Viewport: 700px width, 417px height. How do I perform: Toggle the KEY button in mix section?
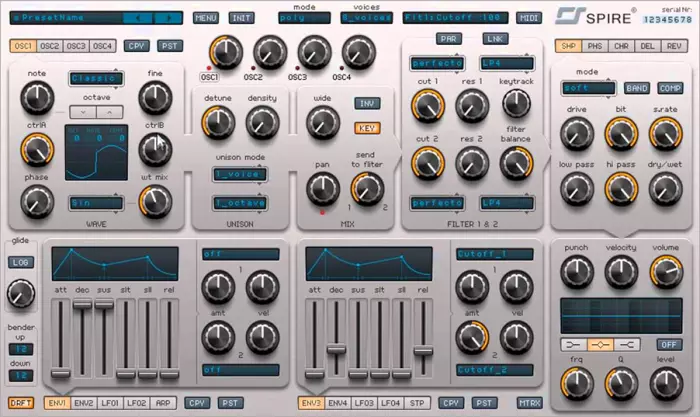coord(368,128)
